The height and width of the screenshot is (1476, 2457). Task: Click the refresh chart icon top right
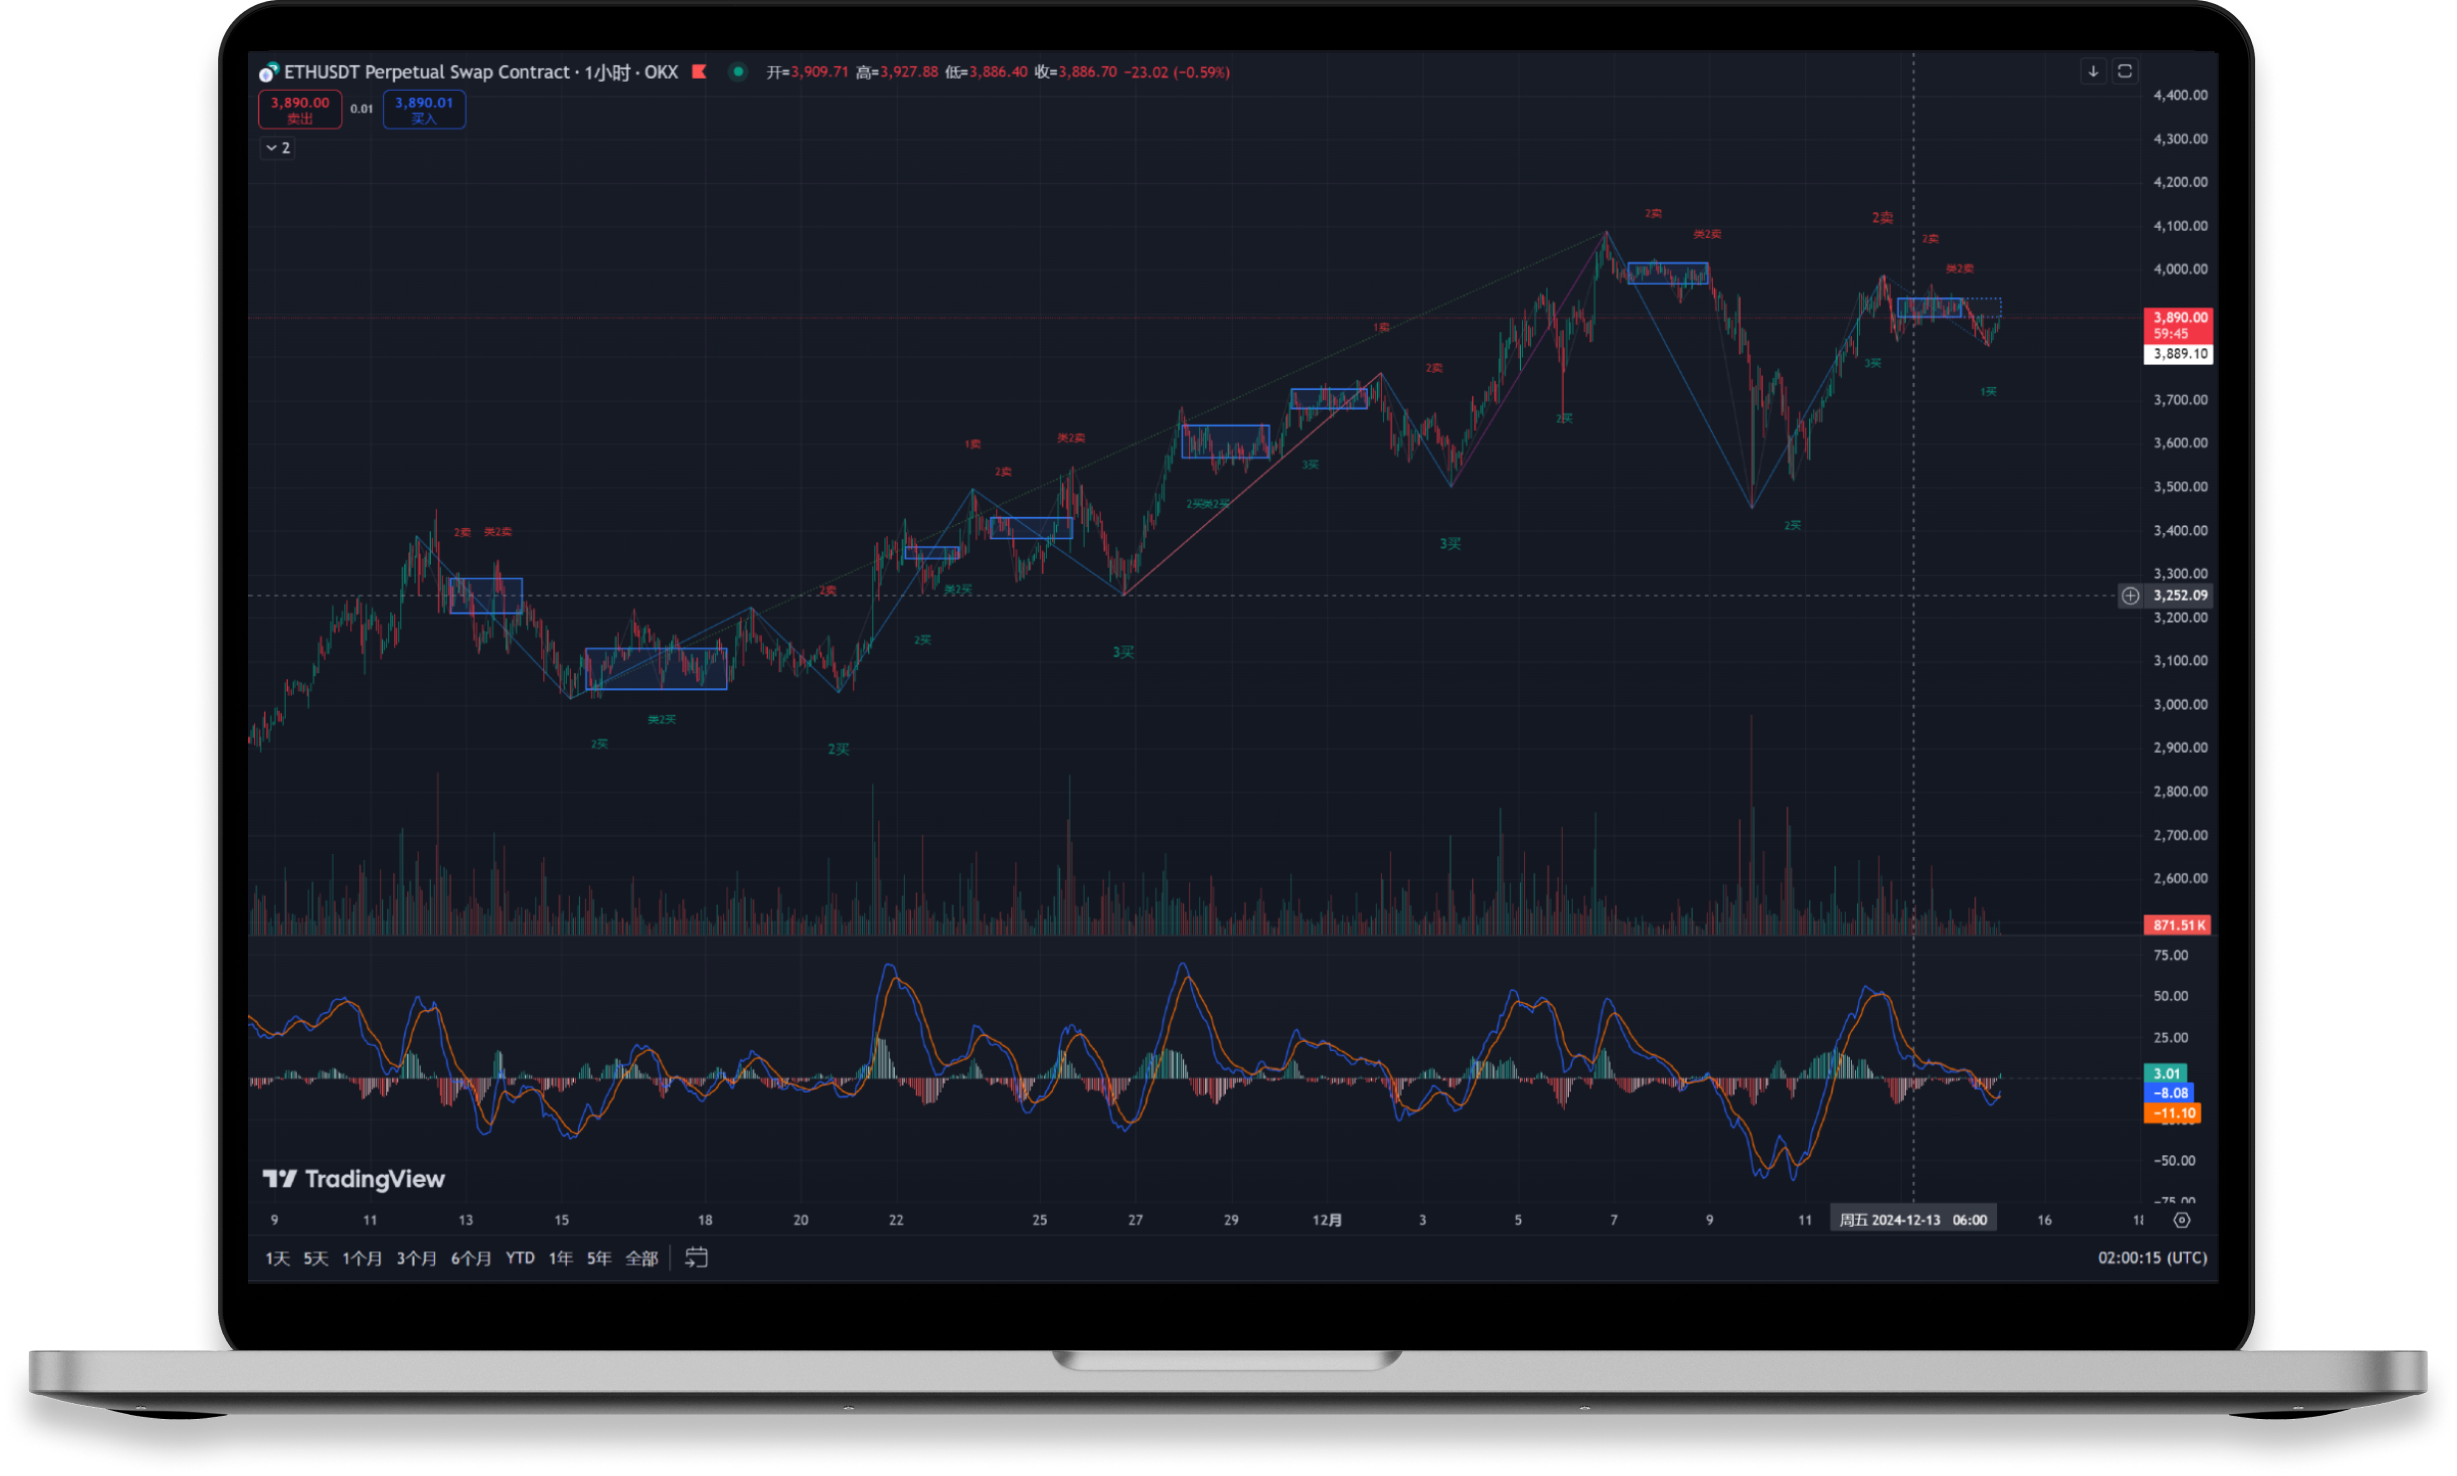pos(2125,71)
